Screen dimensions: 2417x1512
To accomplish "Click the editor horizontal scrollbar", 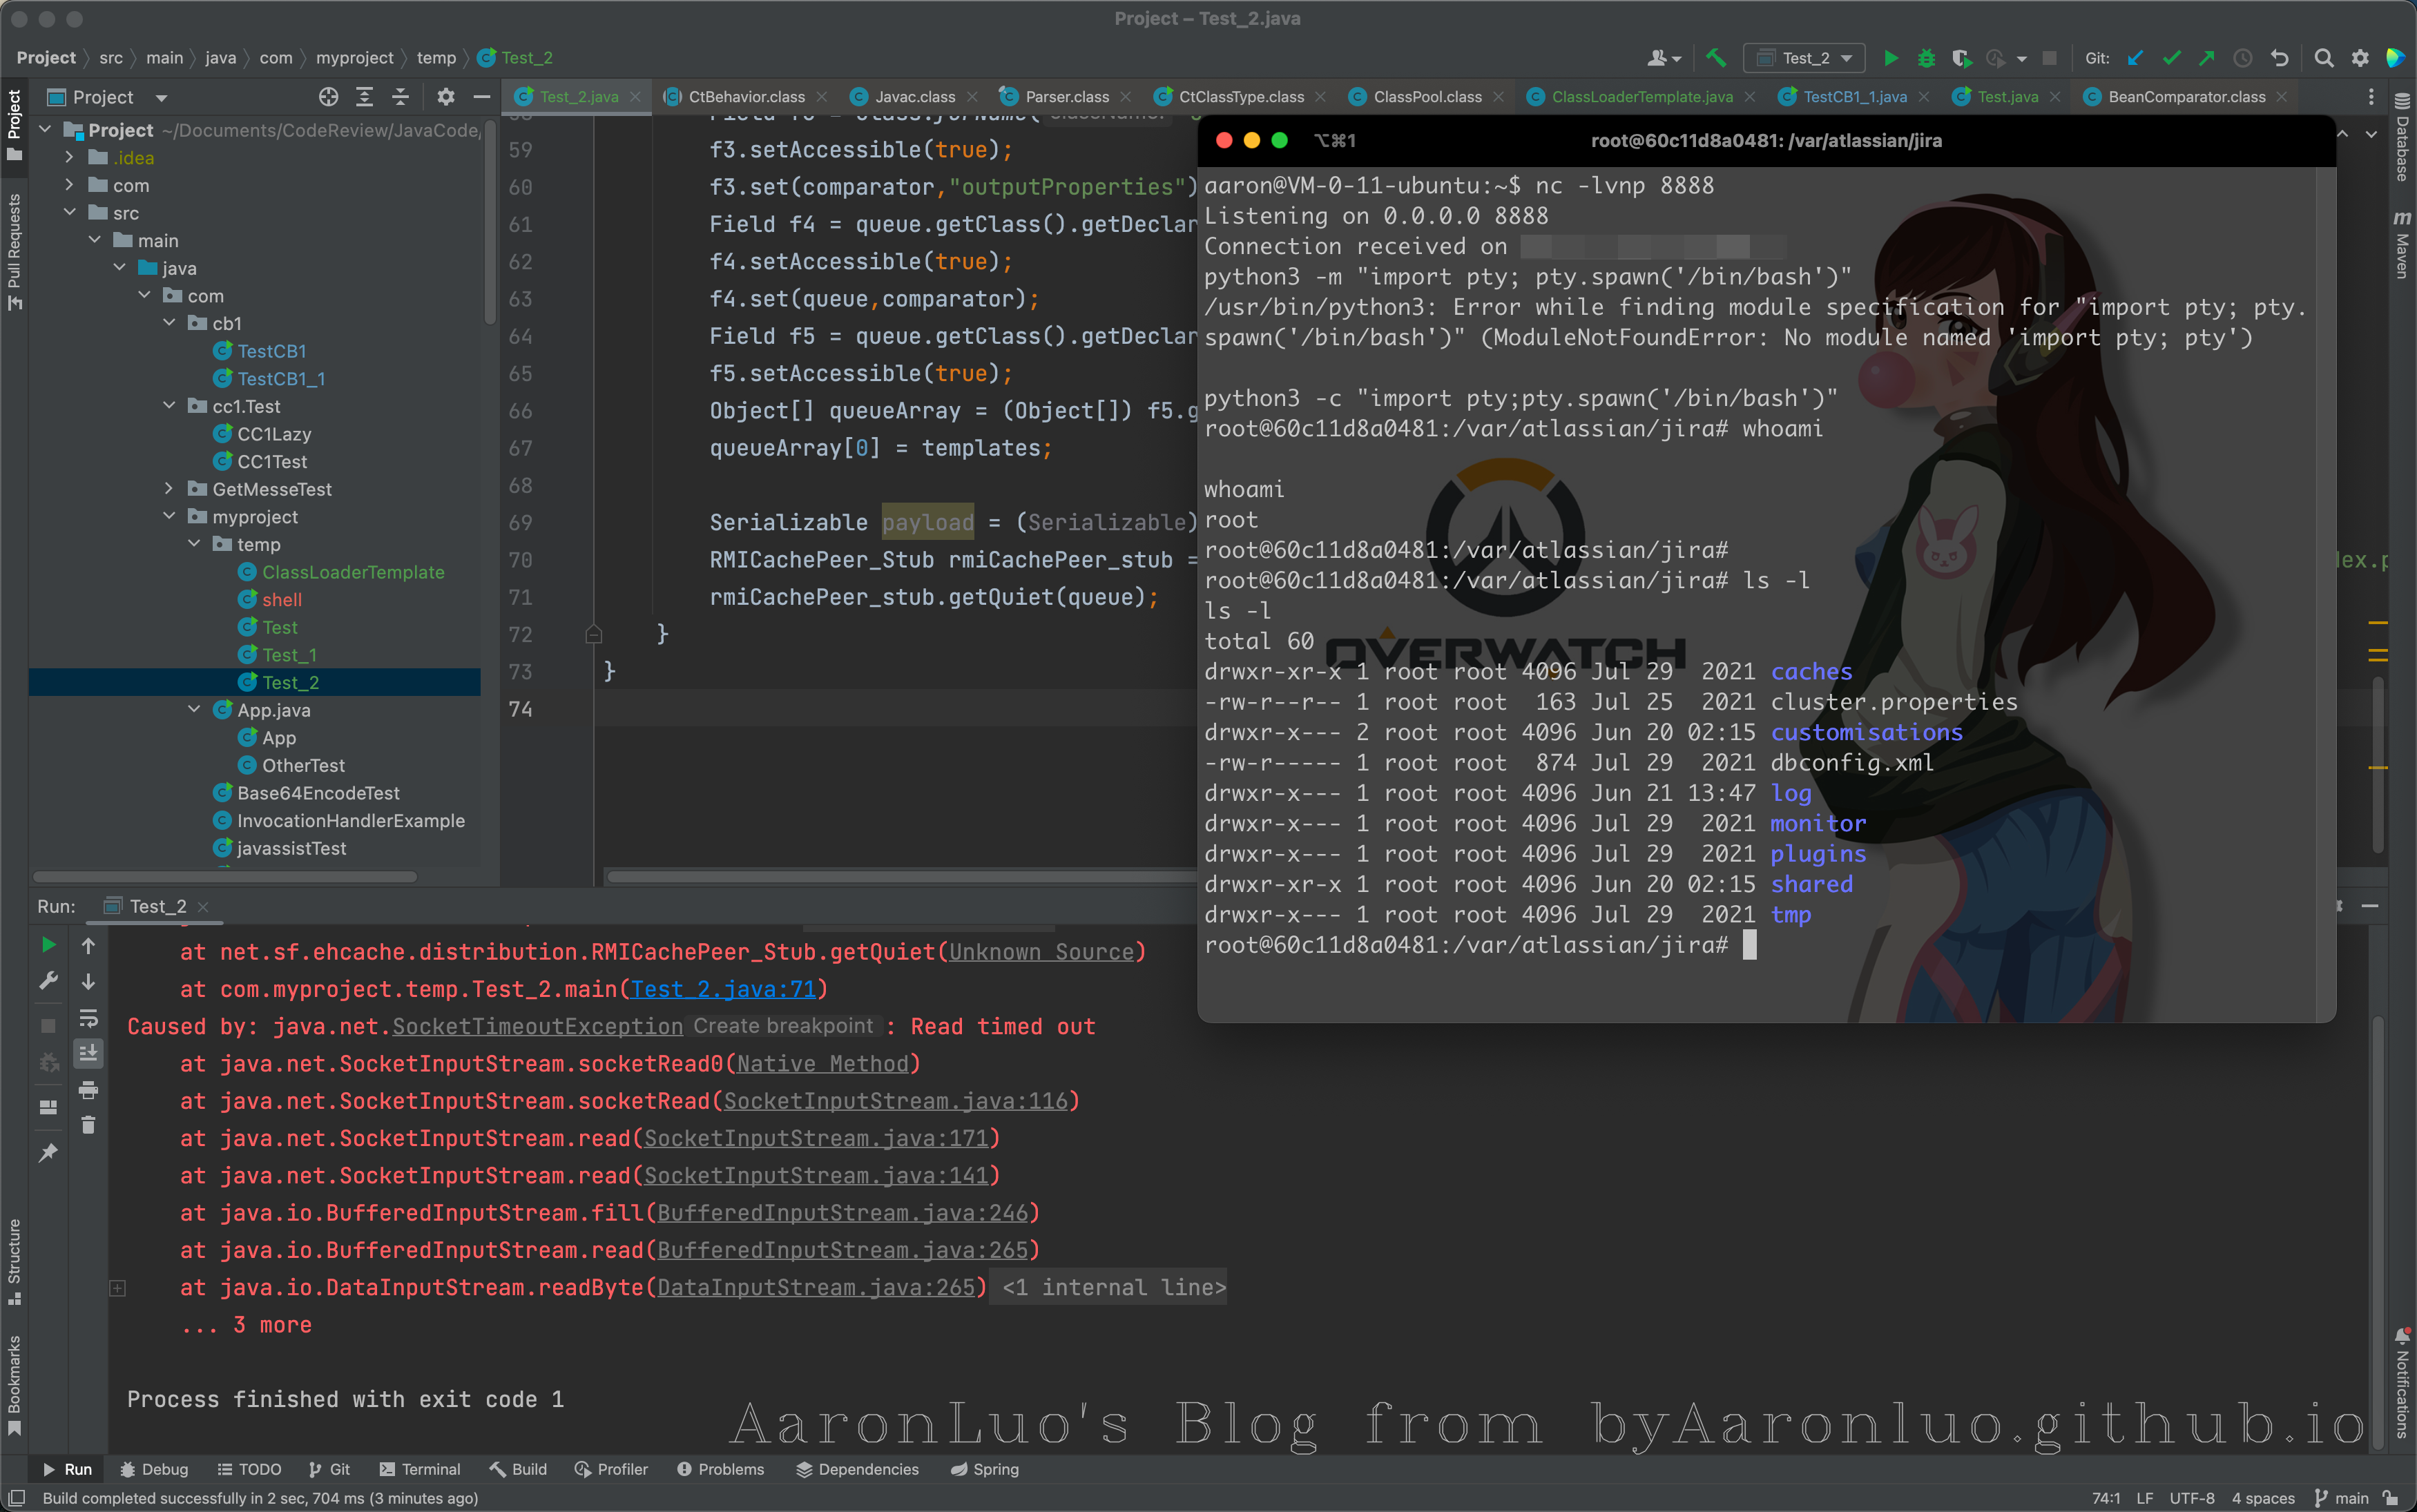I will 900,877.
